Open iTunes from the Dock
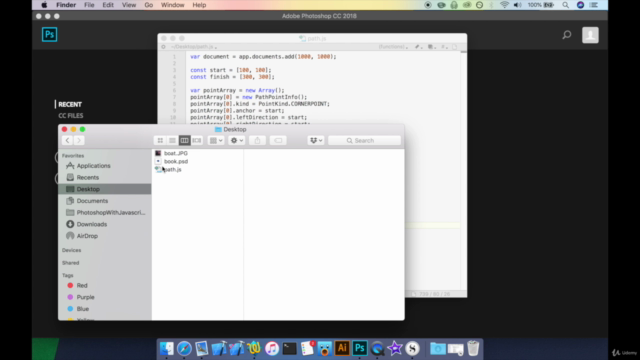This screenshot has height=360, width=640. (x=272, y=348)
